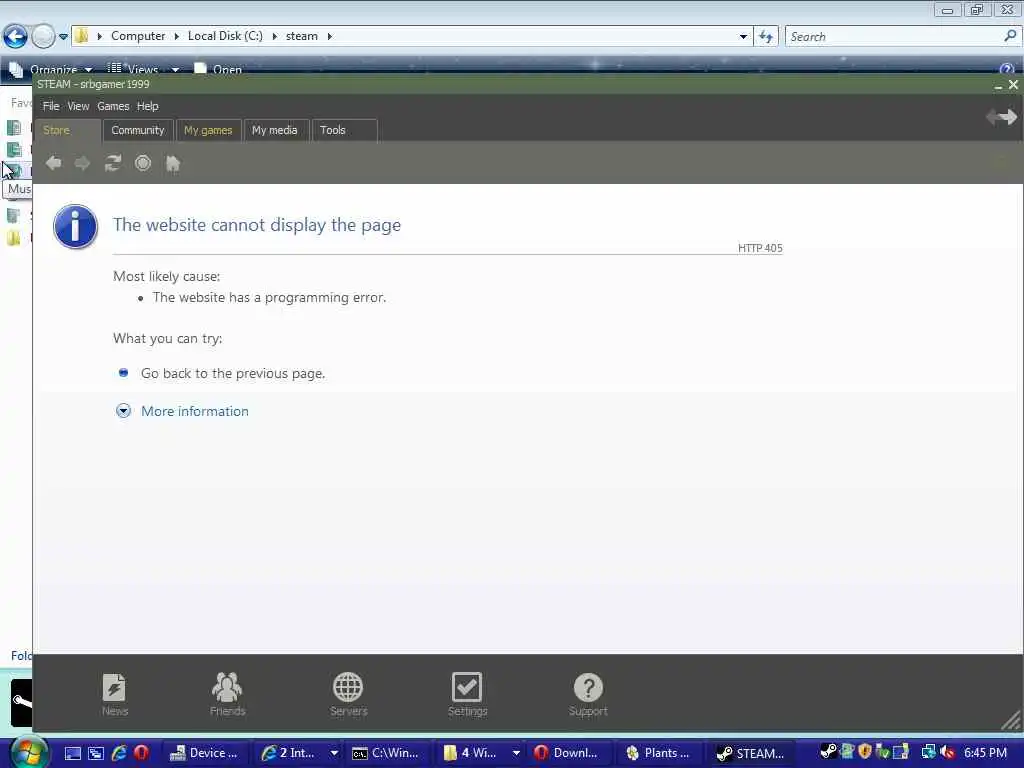1024x768 pixels.
Task: Reload the Steam store page
Action: [x=113, y=163]
